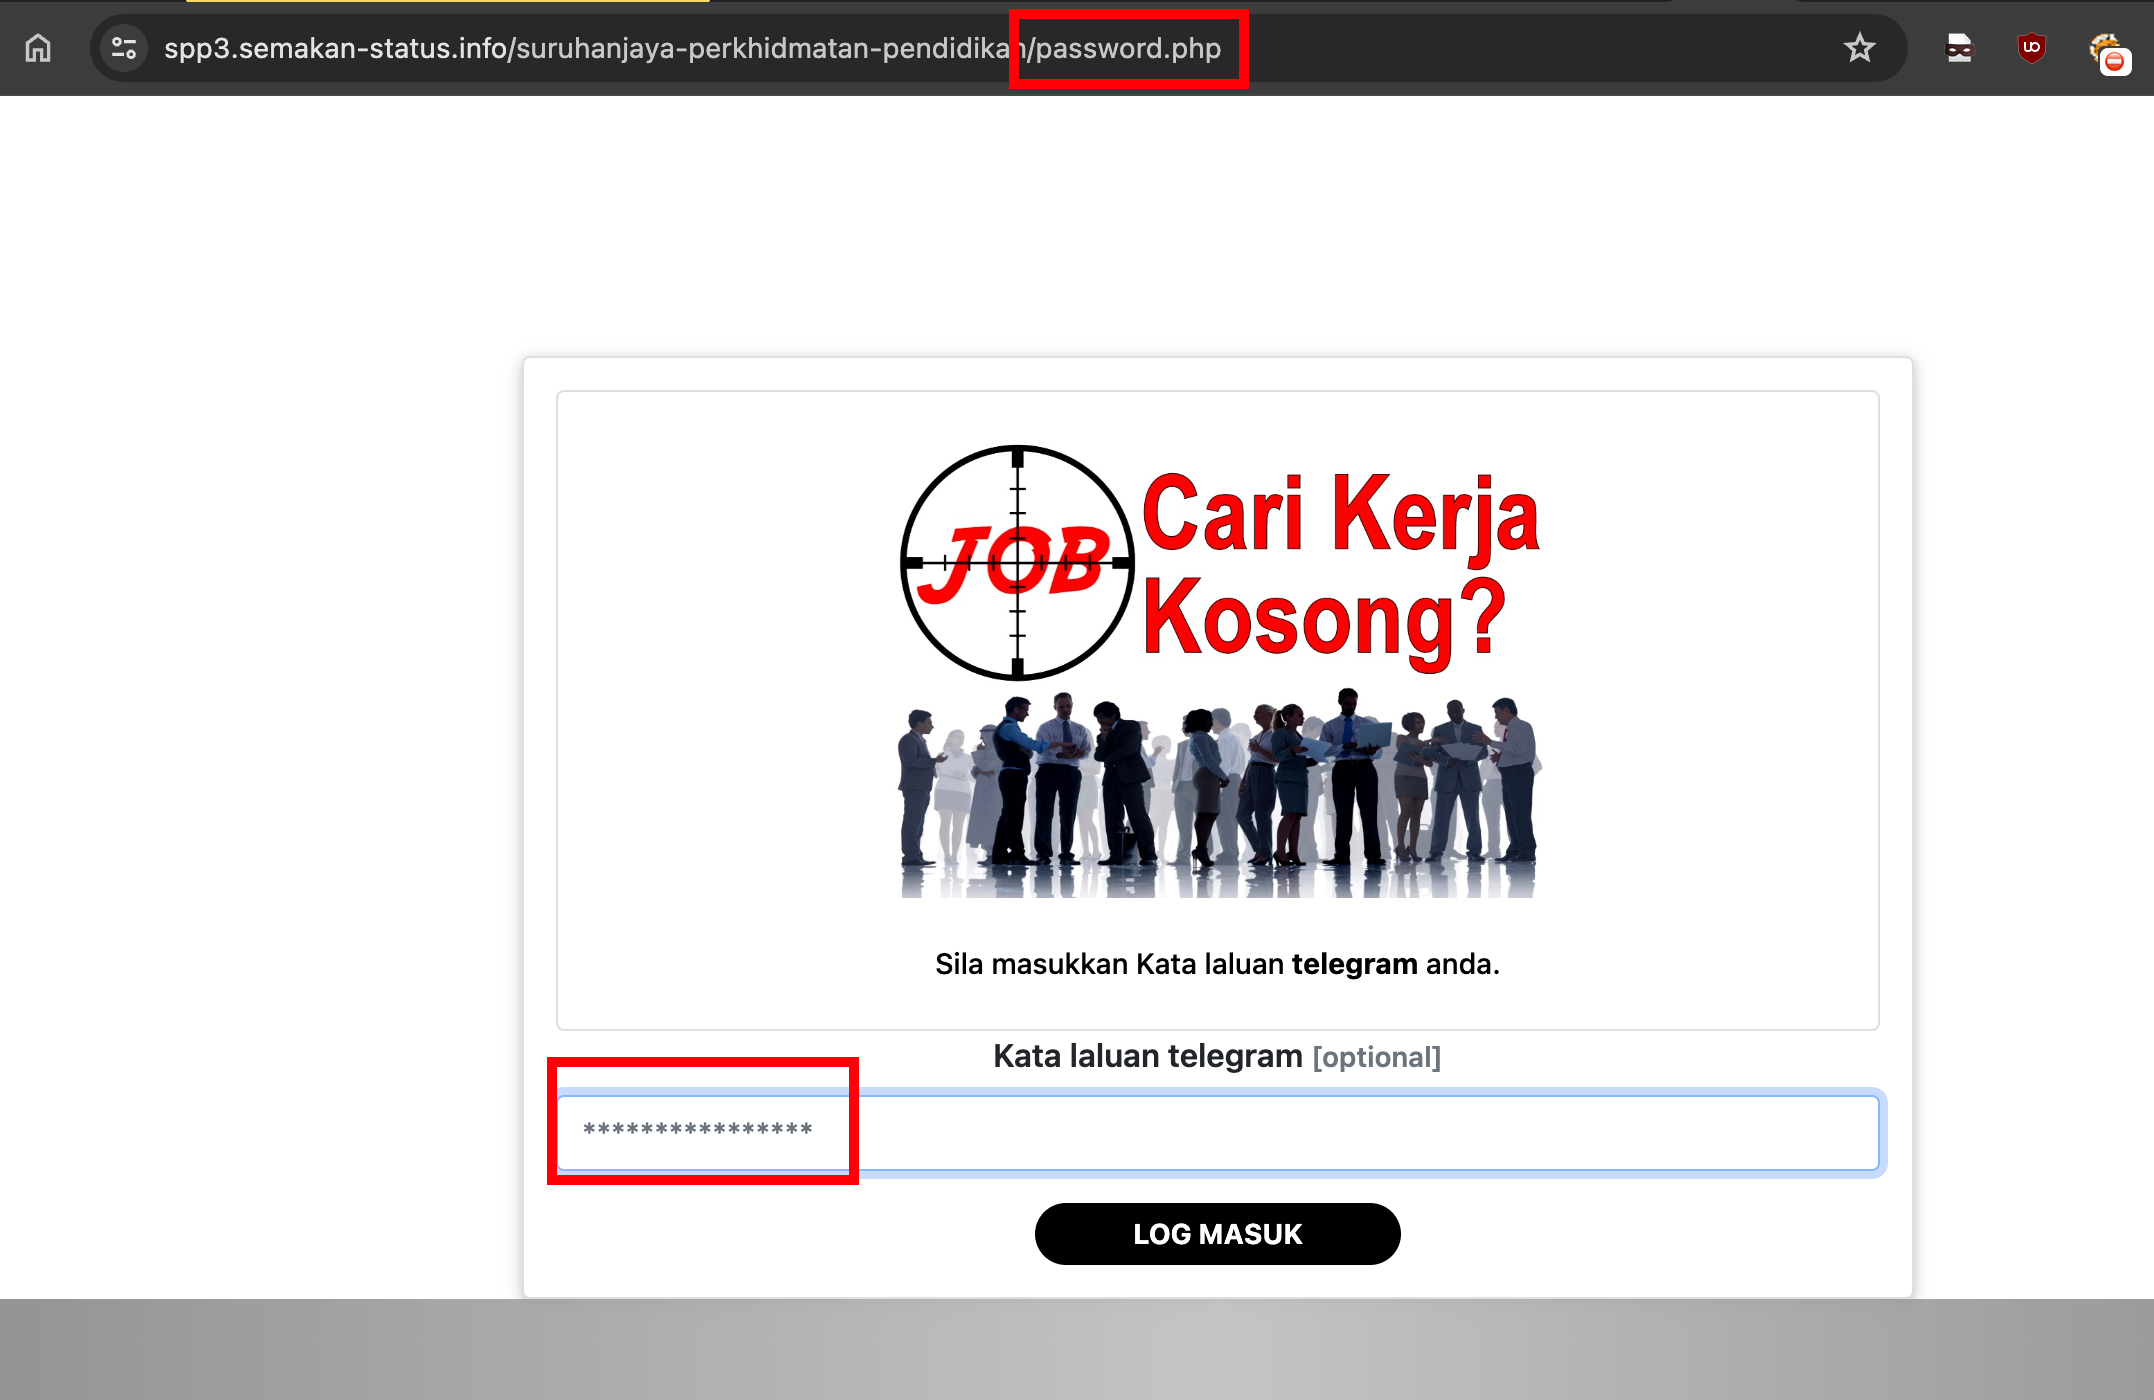
Task: Click the JOB crosshair target logo
Action: tap(1017, 563)
